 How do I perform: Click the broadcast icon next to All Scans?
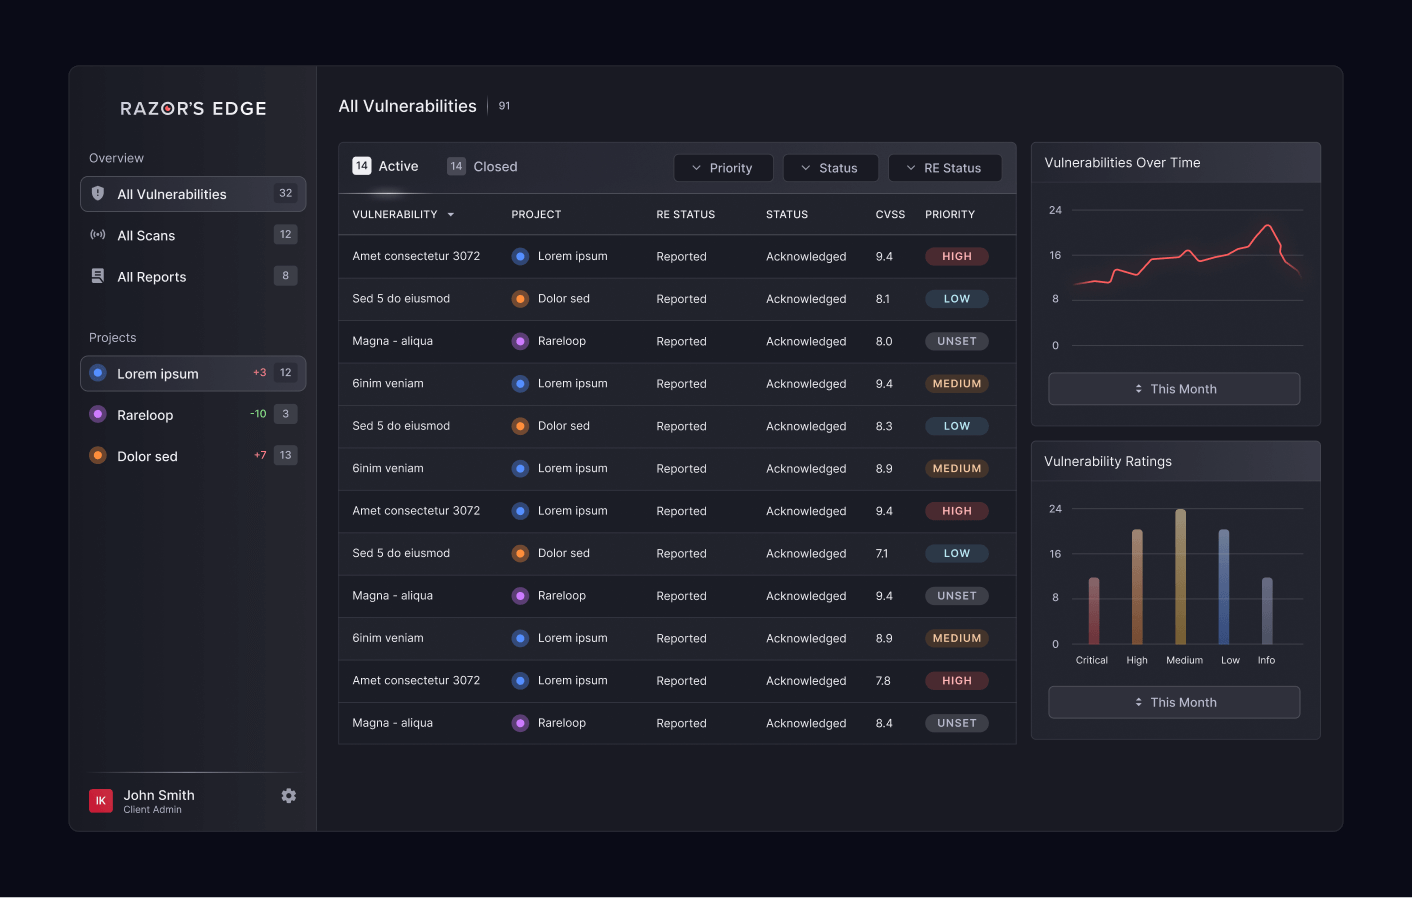point(98,235)
